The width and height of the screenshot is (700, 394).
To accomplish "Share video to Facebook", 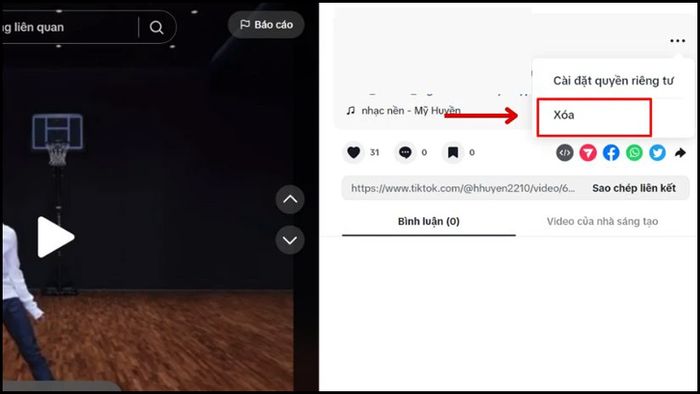I will (611, 153).
